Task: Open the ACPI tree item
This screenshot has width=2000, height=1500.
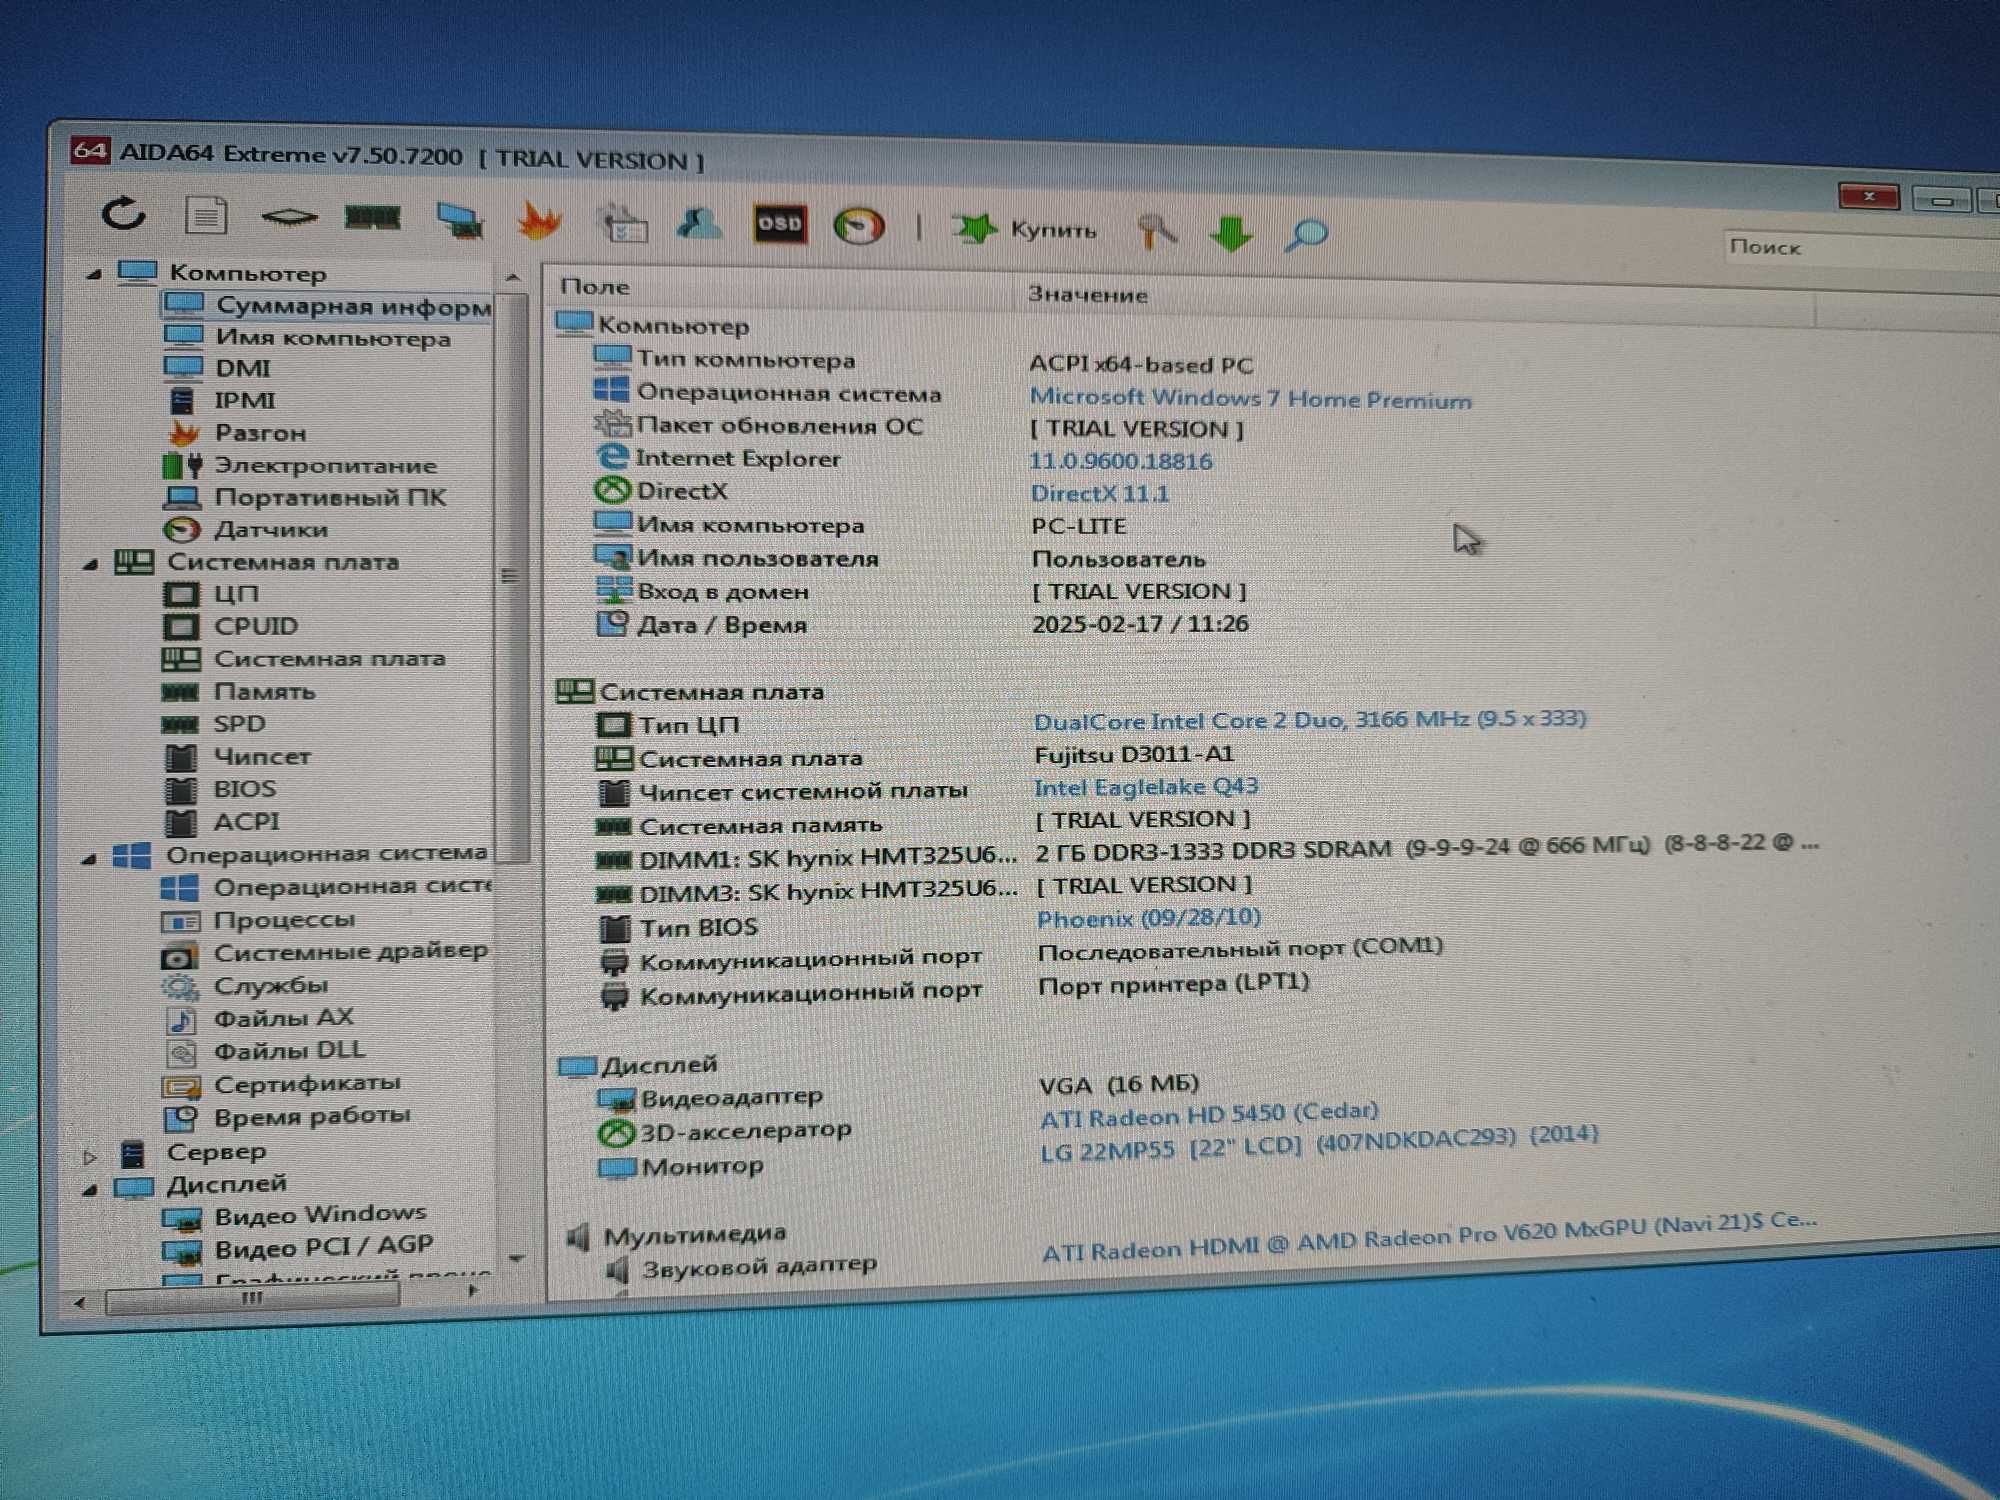Action: [x=221, y=822]
